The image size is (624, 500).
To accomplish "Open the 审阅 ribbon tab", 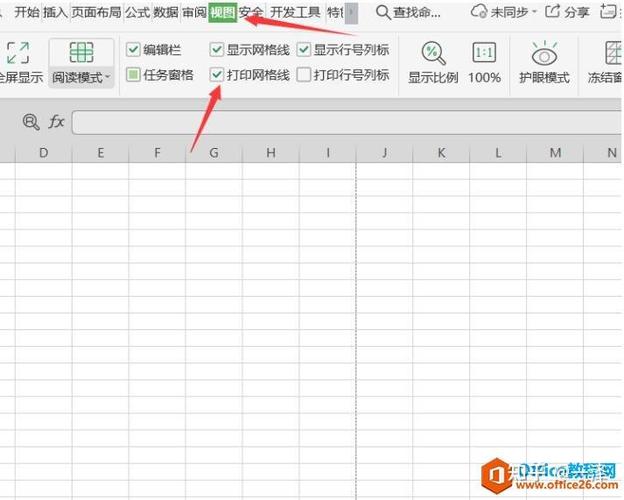I will pyautogui.click(x=194, y=12).
